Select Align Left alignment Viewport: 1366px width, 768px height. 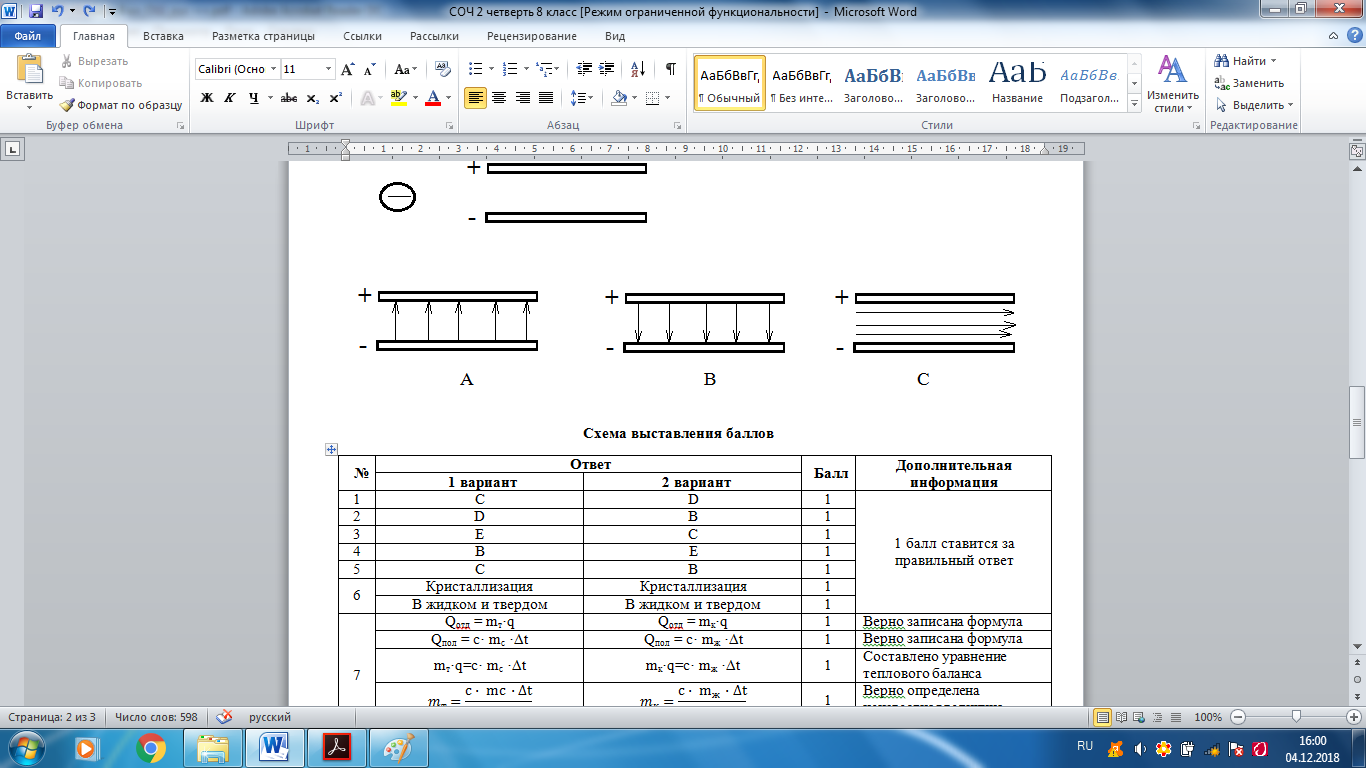[x=477, y=98]
